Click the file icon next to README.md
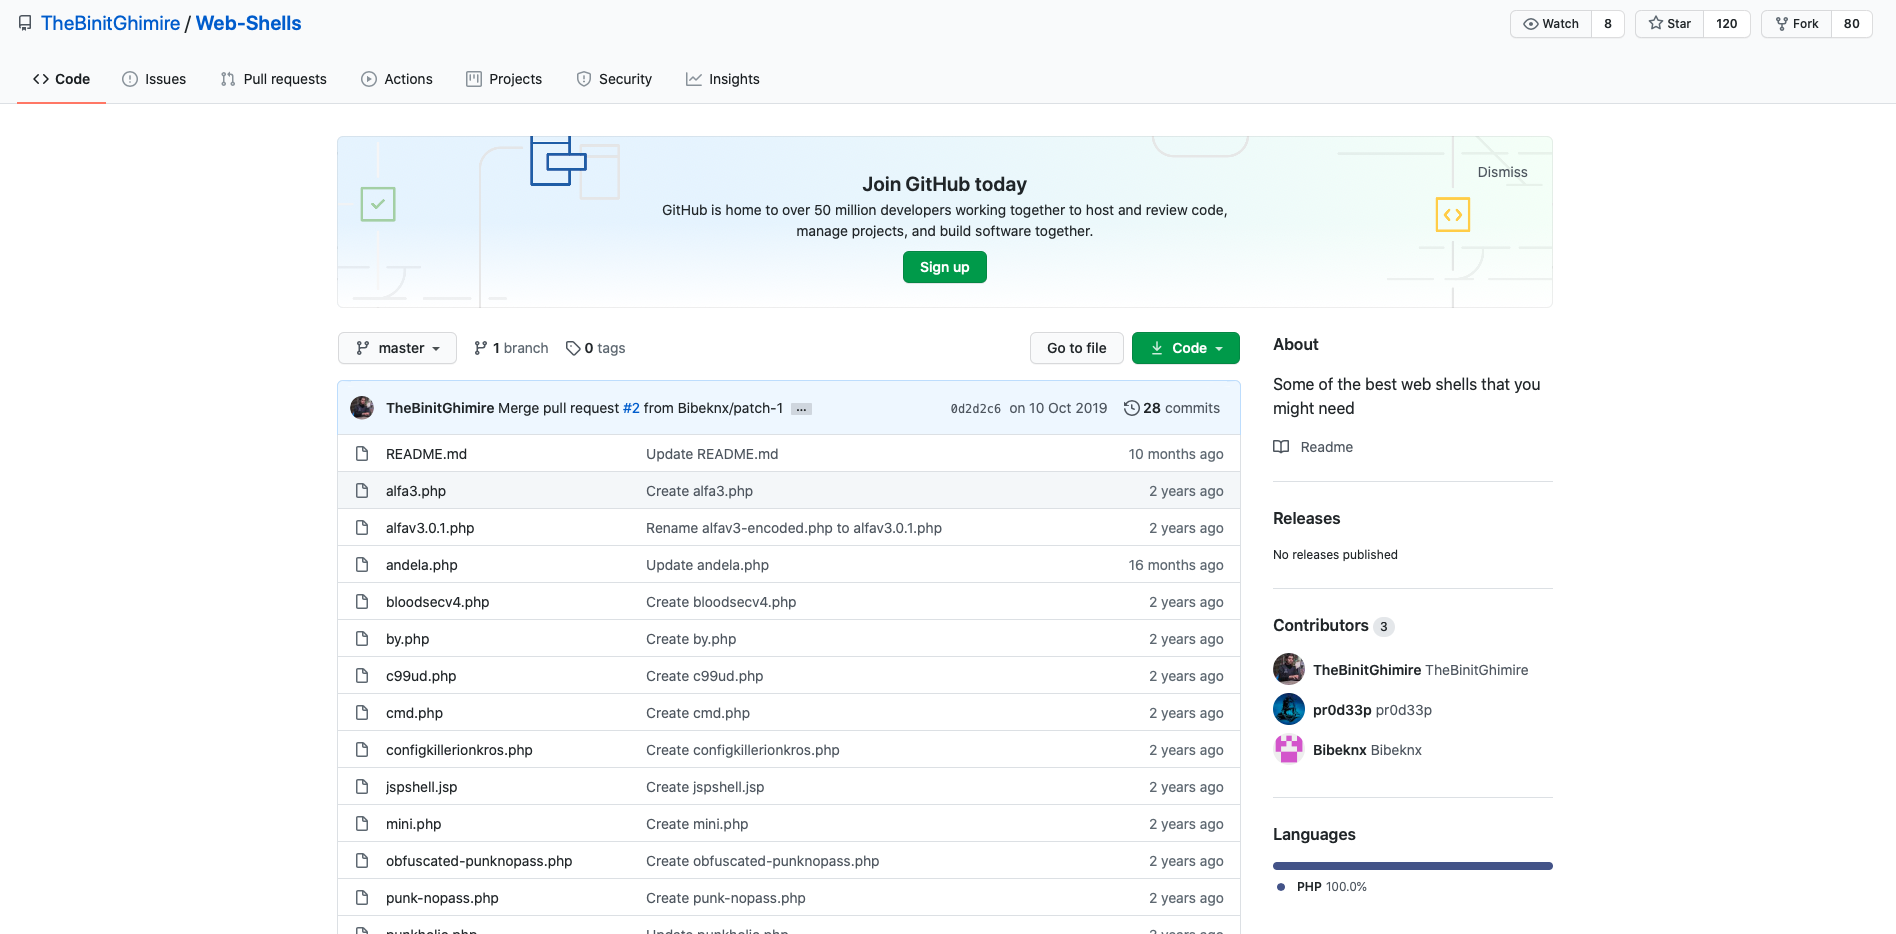The width and height of the screenshot is (1896, 934). [362, 453]
